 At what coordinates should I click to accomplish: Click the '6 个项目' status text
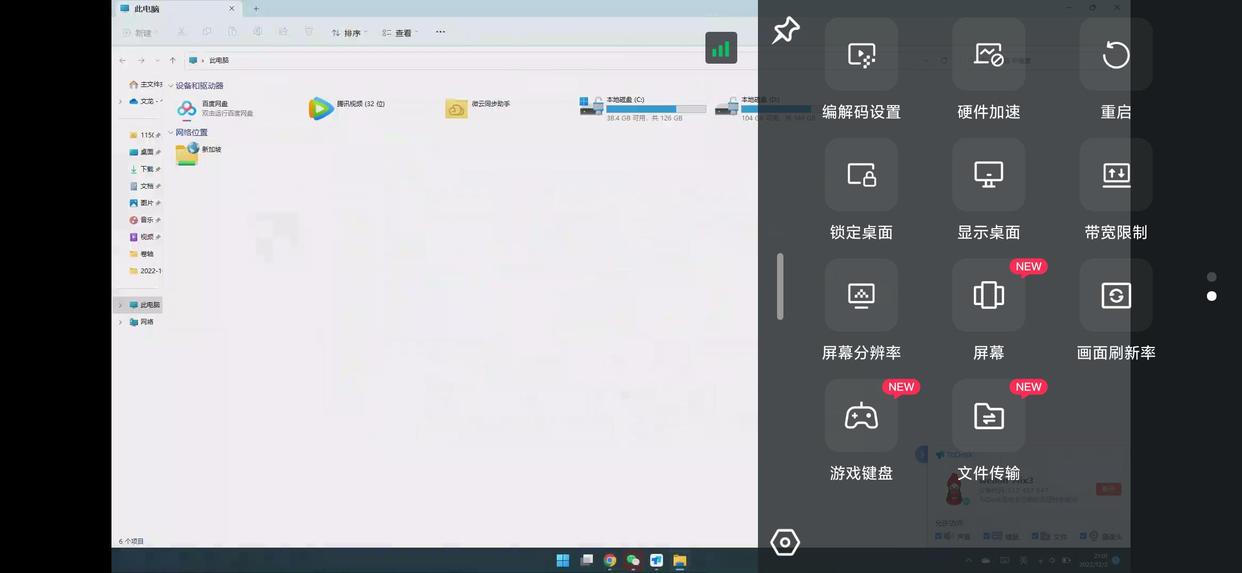coord(131,541)
